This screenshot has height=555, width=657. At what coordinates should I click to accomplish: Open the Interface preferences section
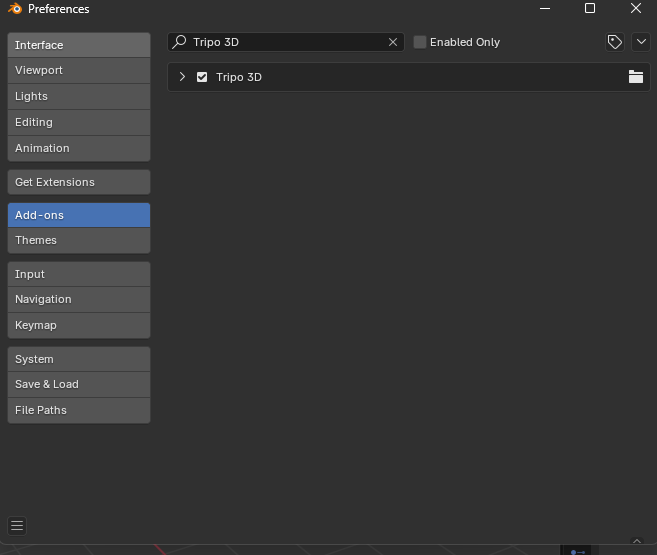click(79, 45)
